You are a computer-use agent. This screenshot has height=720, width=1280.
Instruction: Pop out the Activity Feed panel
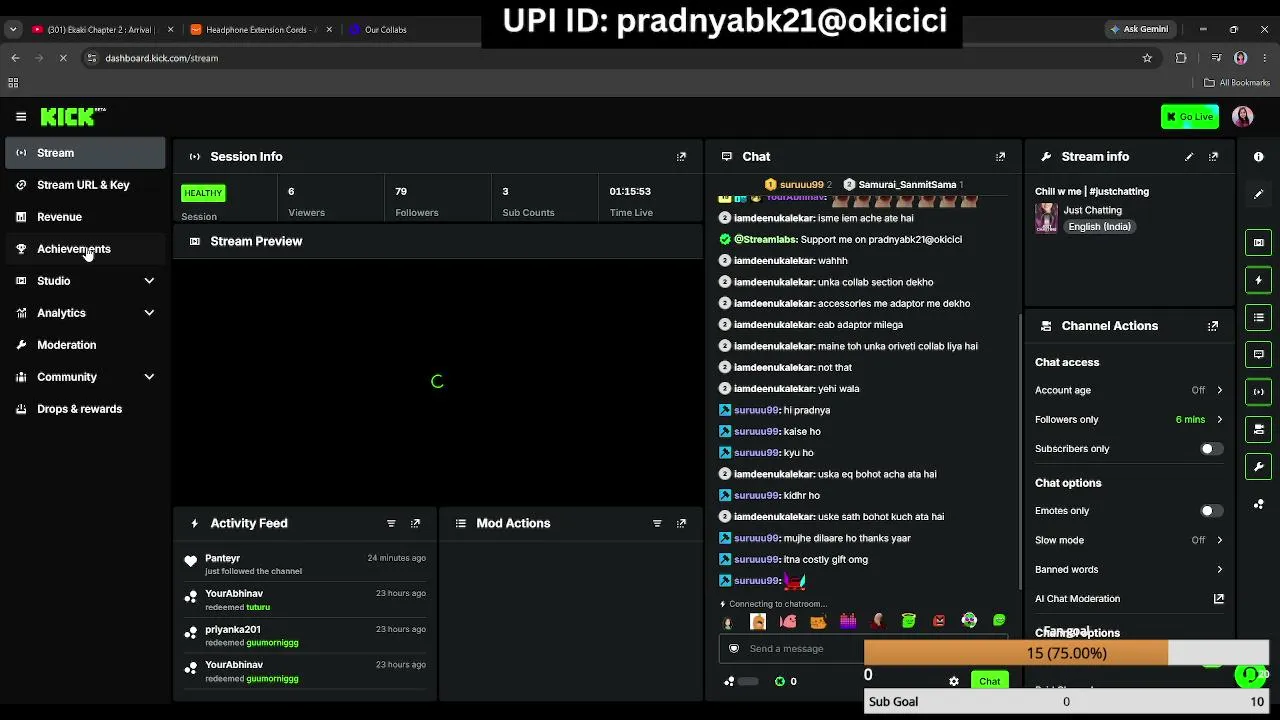tap(416, 523)
